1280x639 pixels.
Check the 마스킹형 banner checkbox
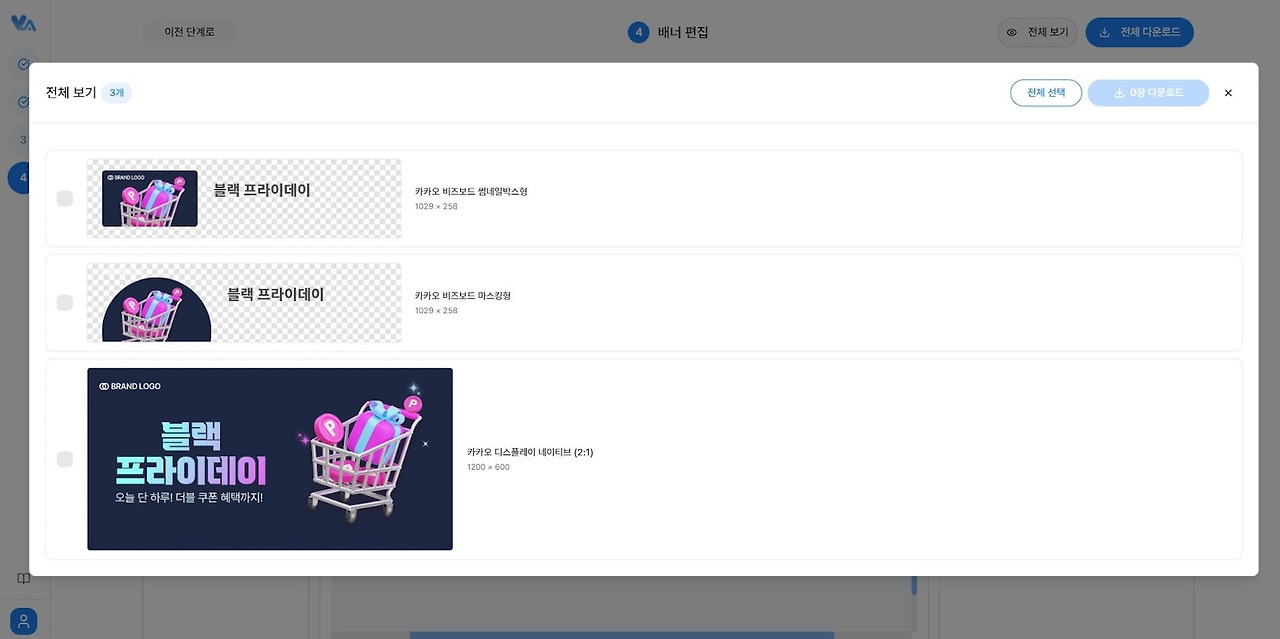pos(65,302)
